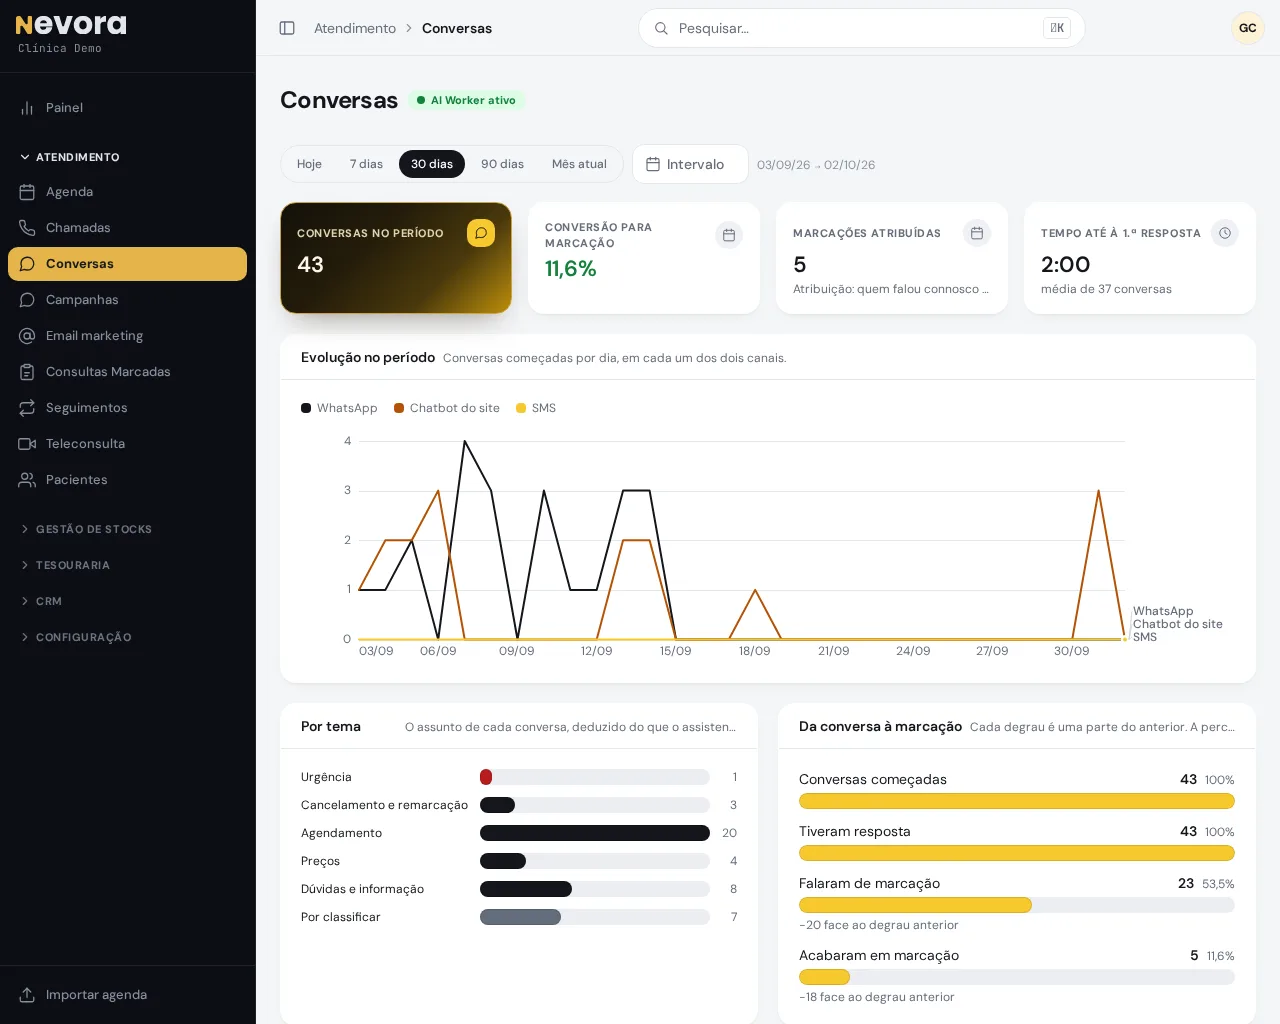Screen dimensions: 1280x1024
Task: Click the search magnifier icon
Action: coord(661,28)
